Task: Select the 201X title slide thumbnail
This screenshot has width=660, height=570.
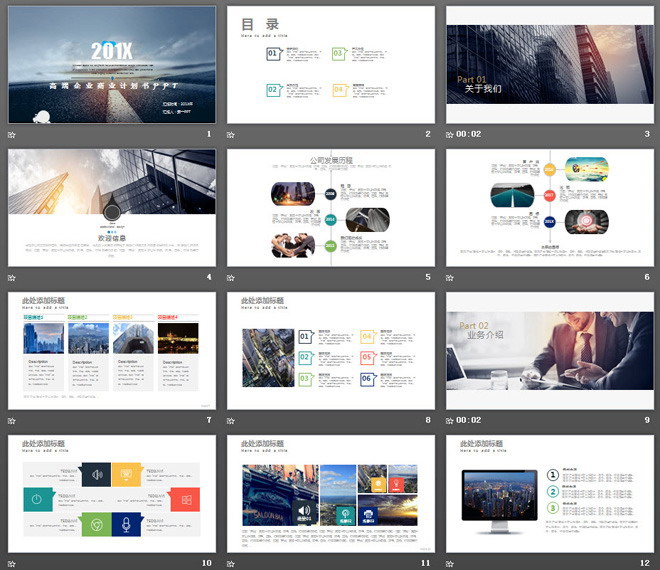Action: [x=112, y=64]
